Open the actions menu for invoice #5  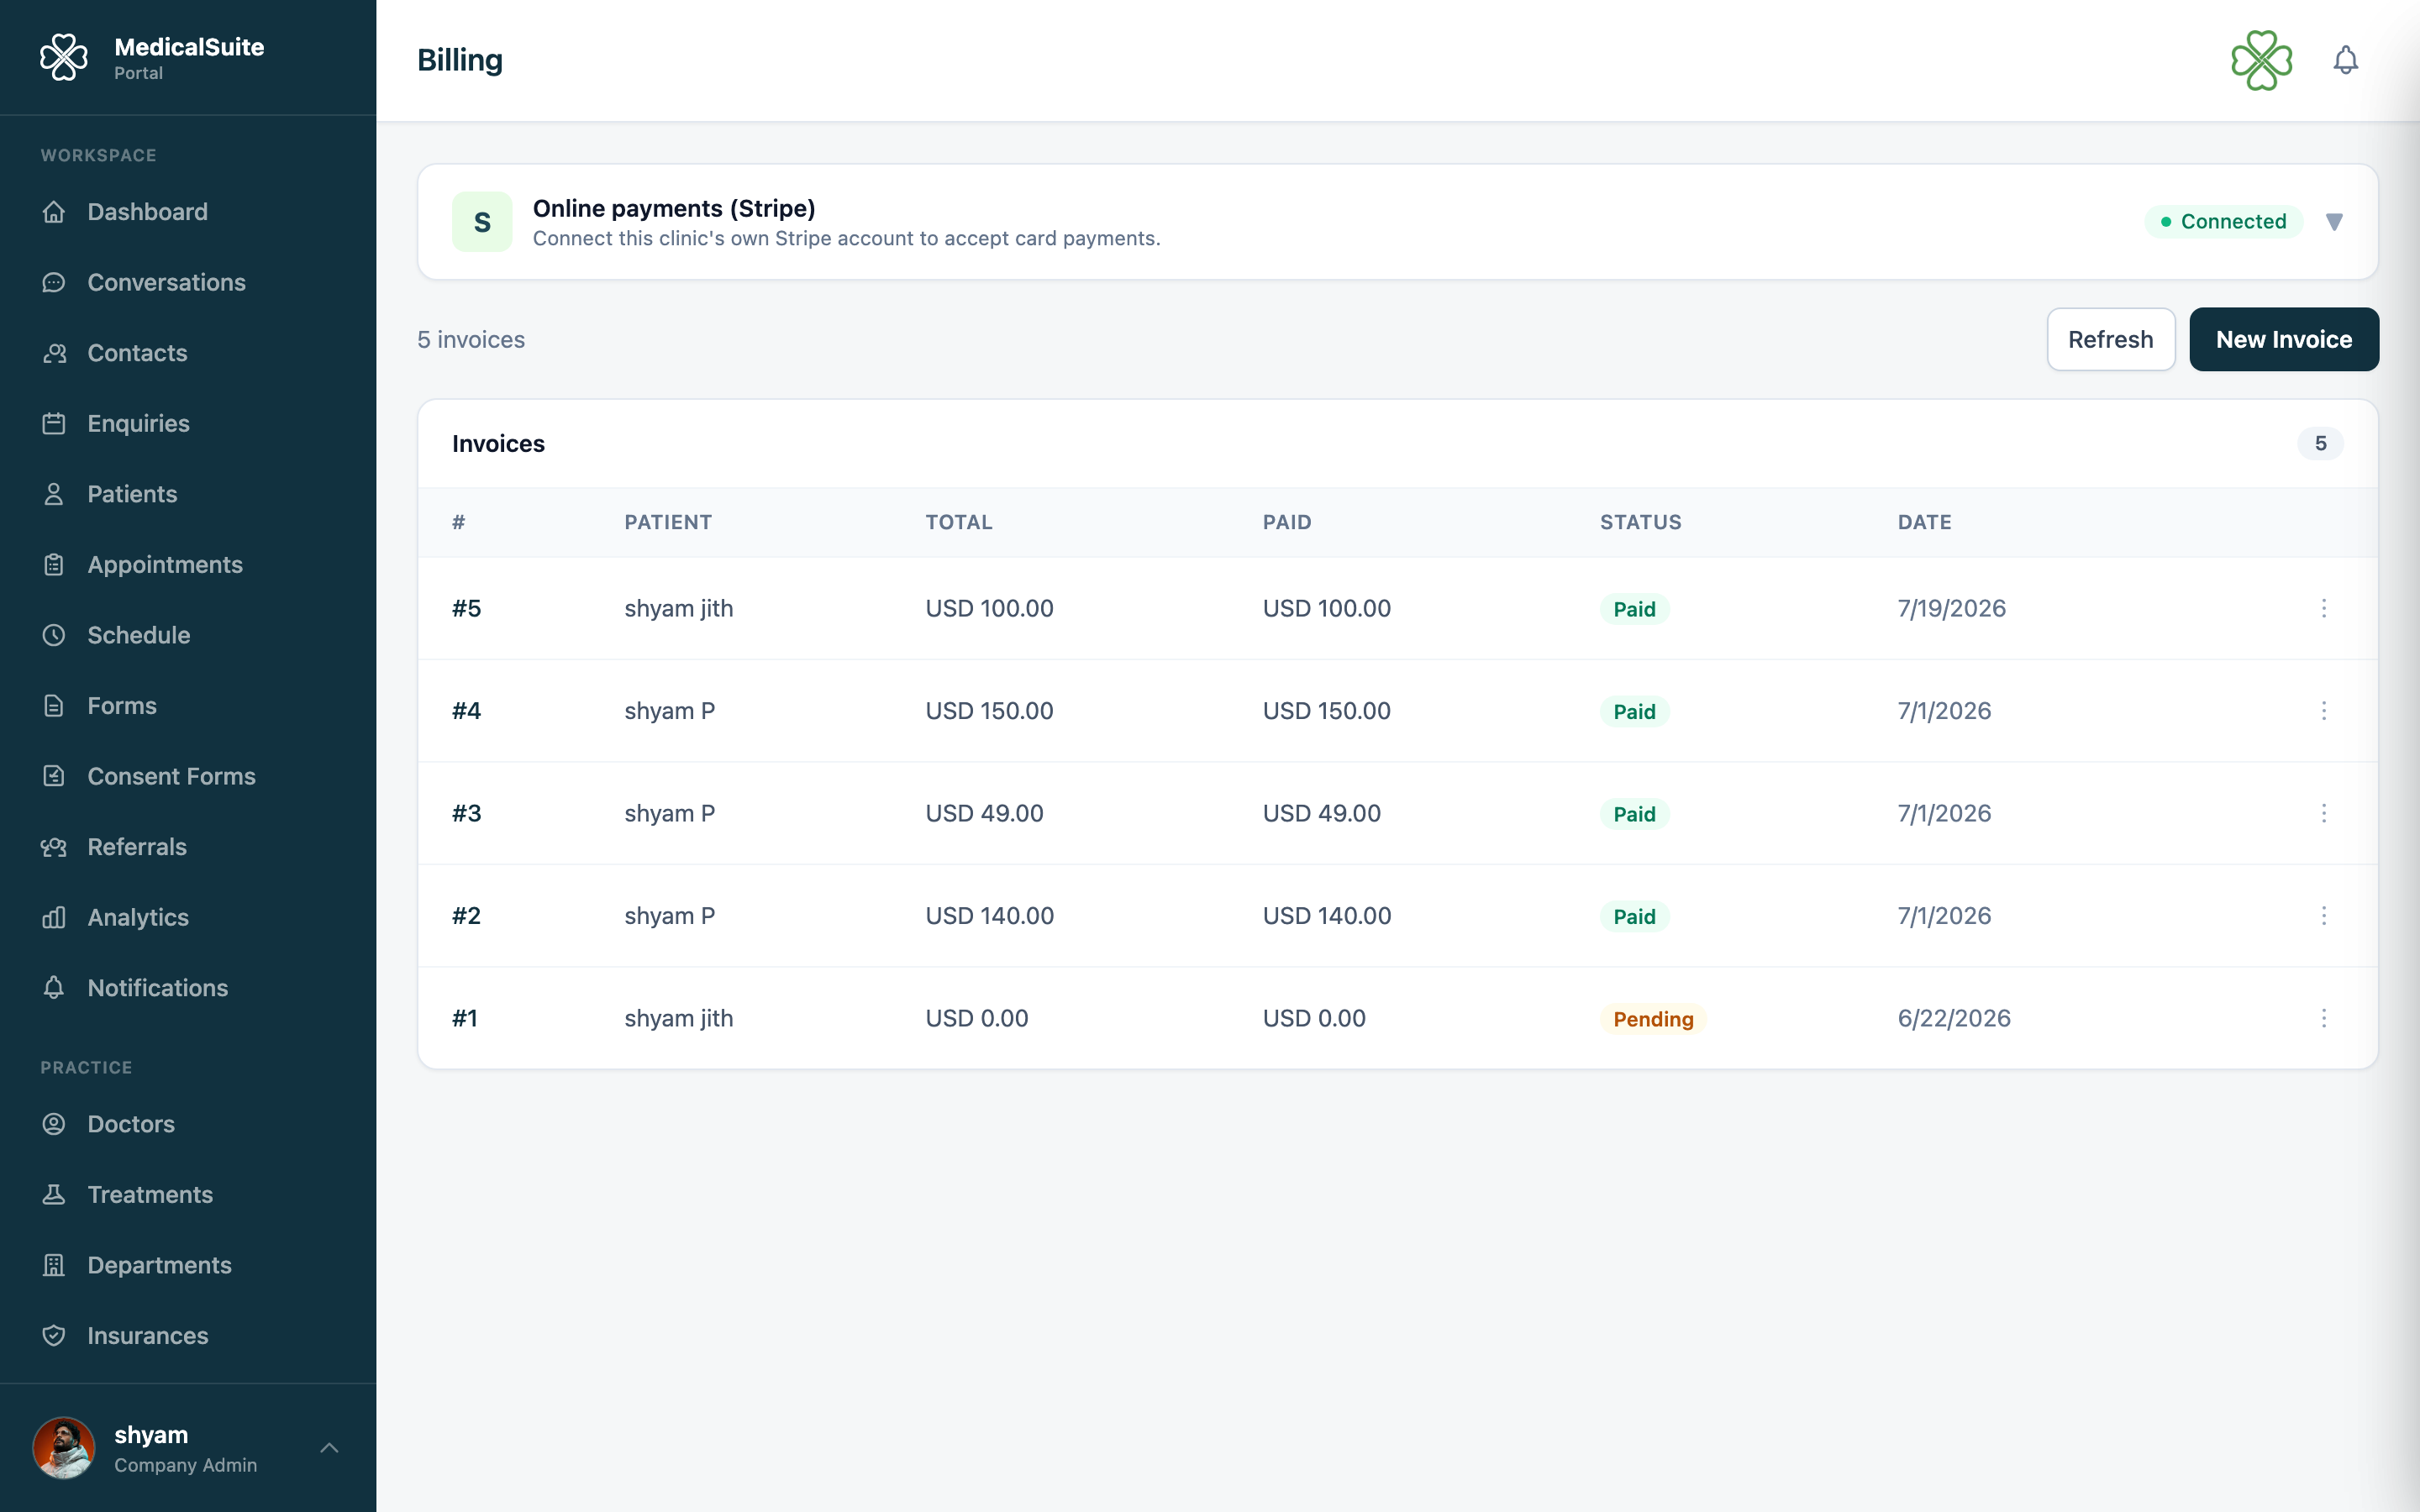click(2324, 608)
